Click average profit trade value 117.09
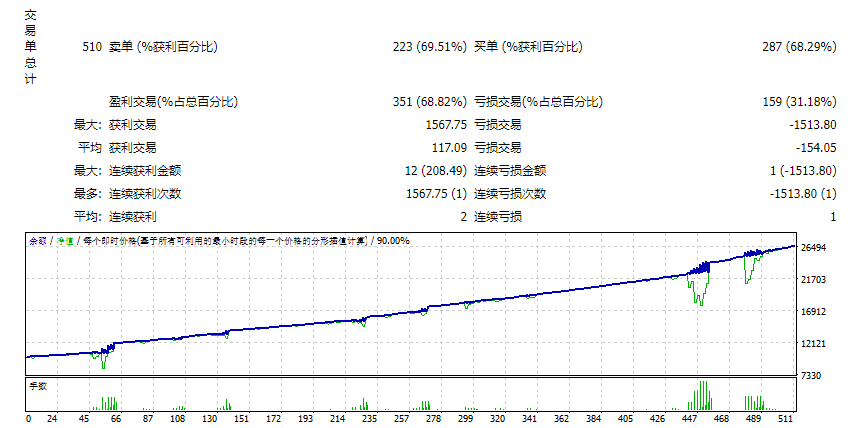This screenshot has width=852, height=428. [449, 148]
